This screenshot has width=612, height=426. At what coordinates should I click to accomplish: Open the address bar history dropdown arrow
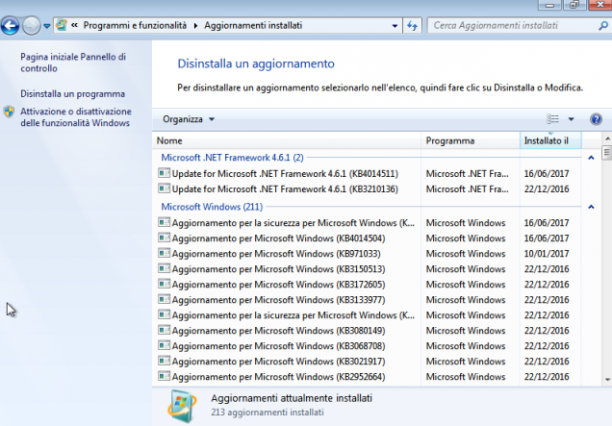coord(395,26)
